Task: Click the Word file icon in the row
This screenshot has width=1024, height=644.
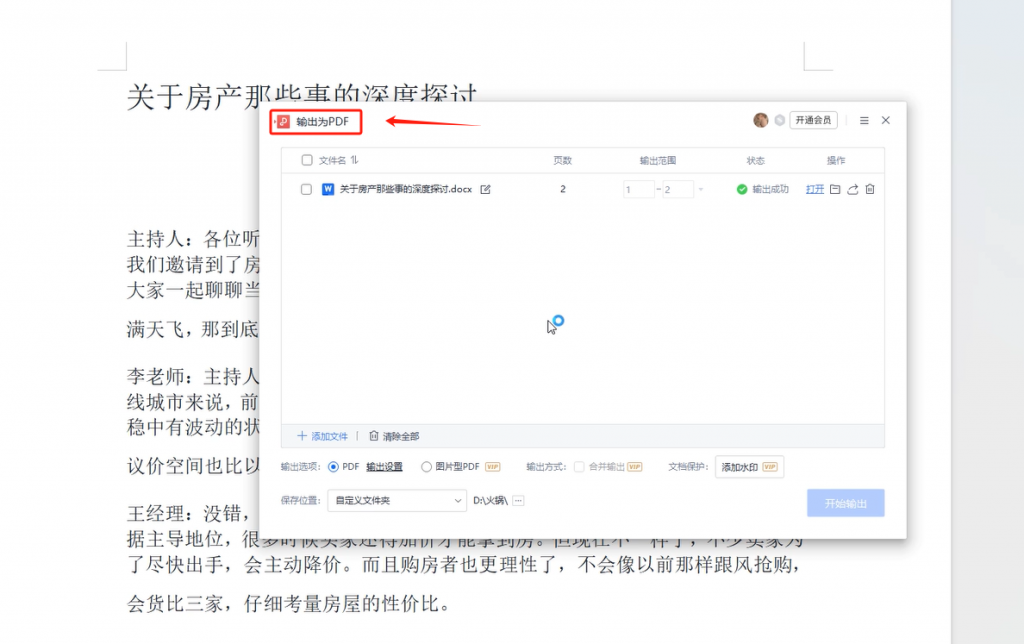Action: 328,189
